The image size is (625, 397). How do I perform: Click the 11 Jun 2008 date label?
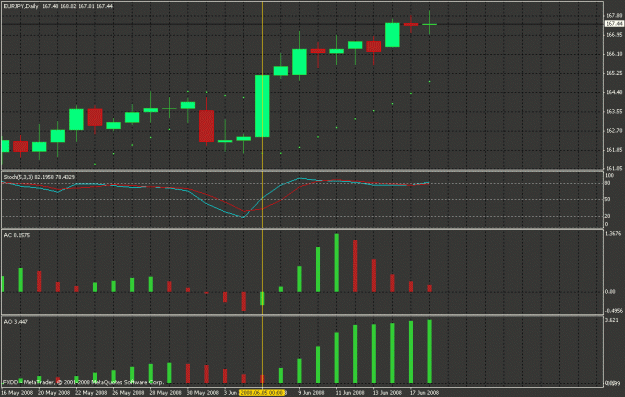tap(350, 393)
